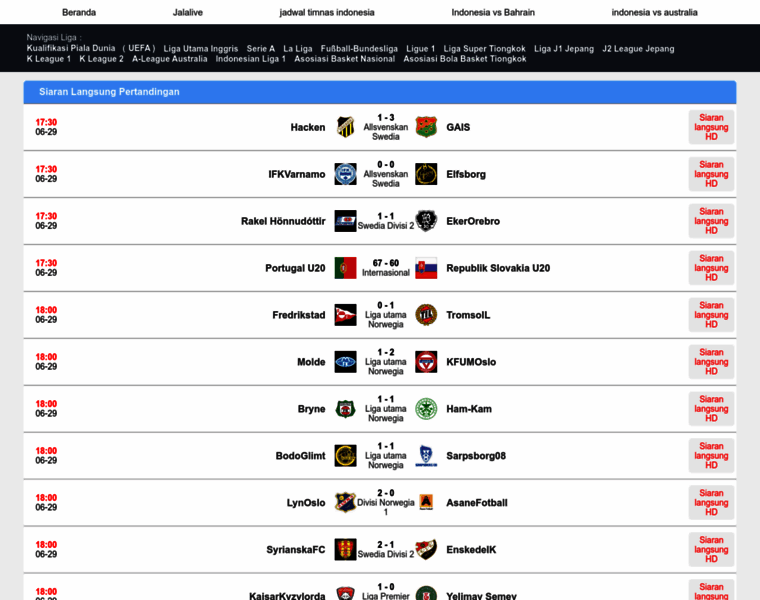Watch IFKVarnamo vs Elfsborg live stream
The height and width of the screenshot is (600, 760).
pos(711,174)
